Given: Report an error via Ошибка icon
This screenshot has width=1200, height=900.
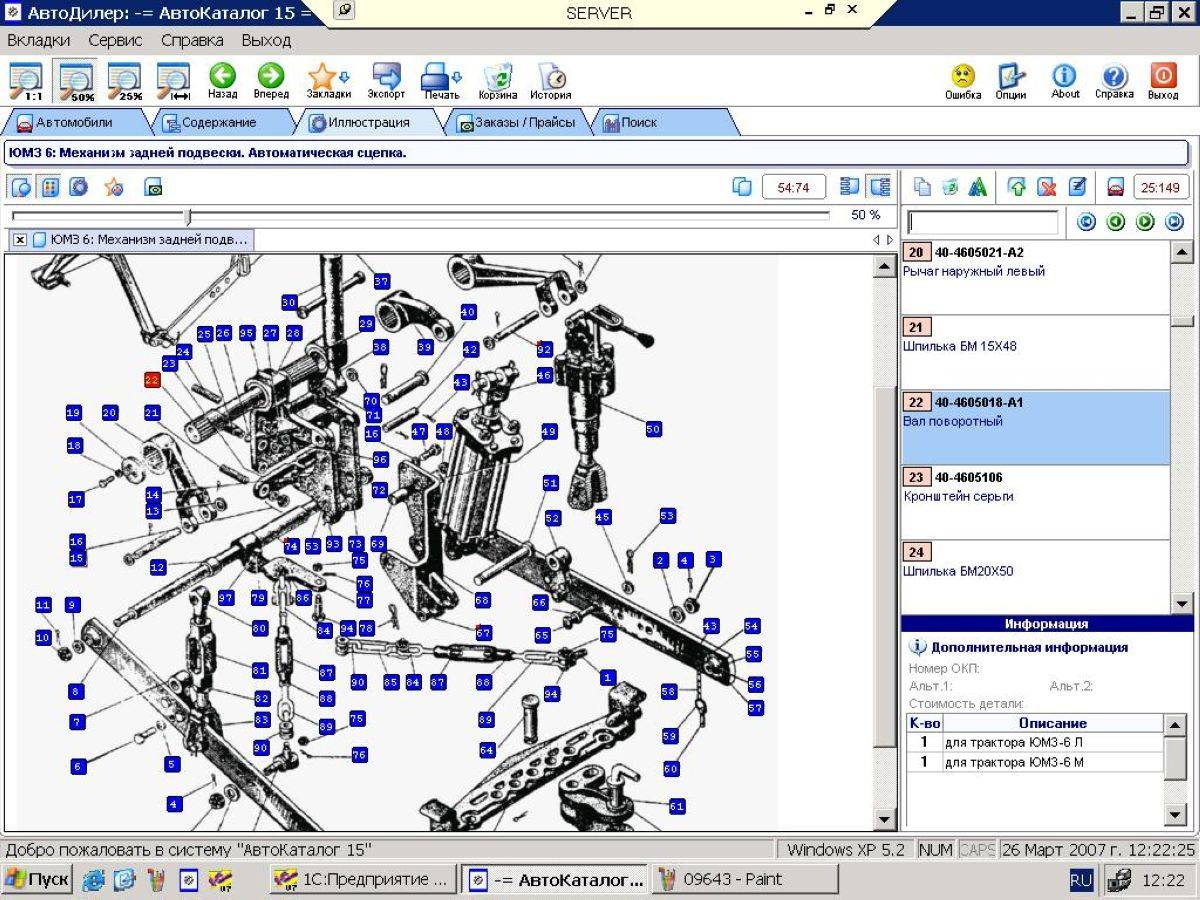Looking at the screenshot, I should pos(963,82).
